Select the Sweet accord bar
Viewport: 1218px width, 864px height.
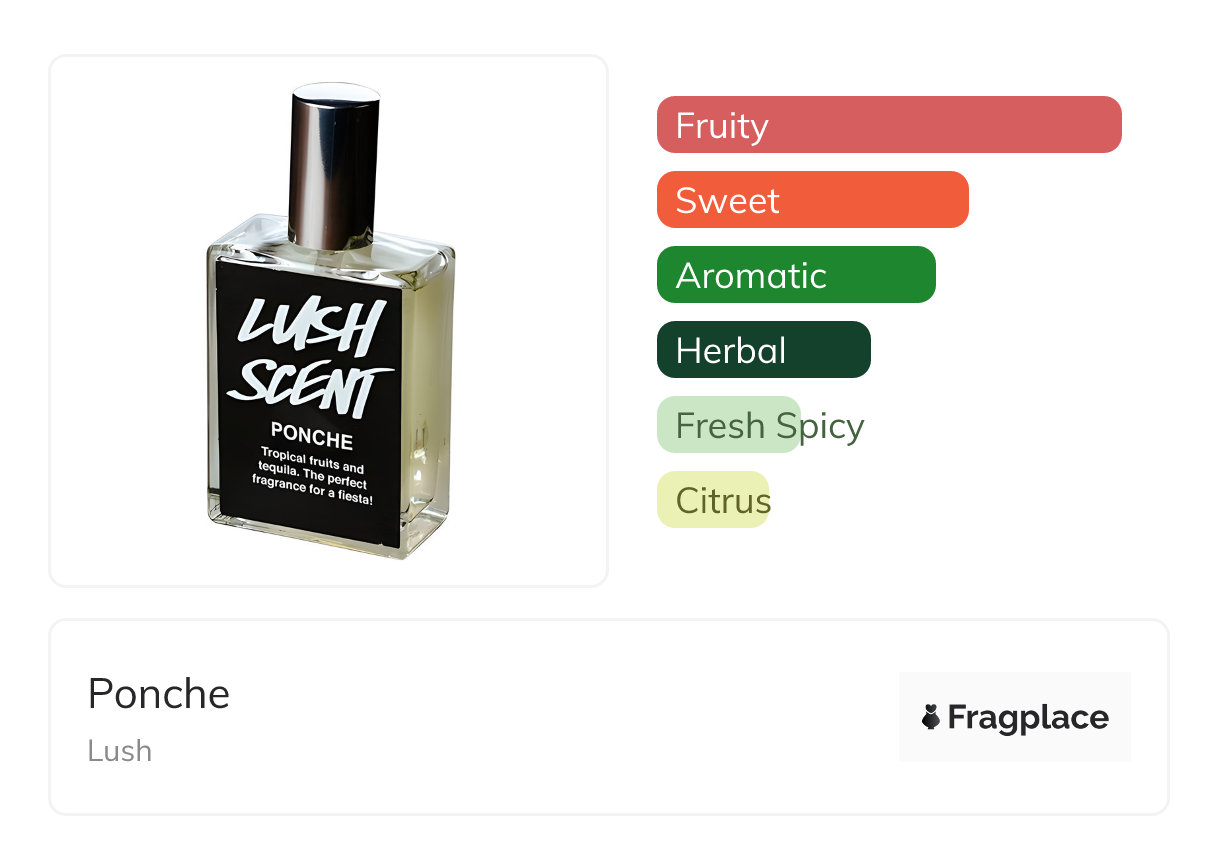pyautogui.click(x=812, y=200)
